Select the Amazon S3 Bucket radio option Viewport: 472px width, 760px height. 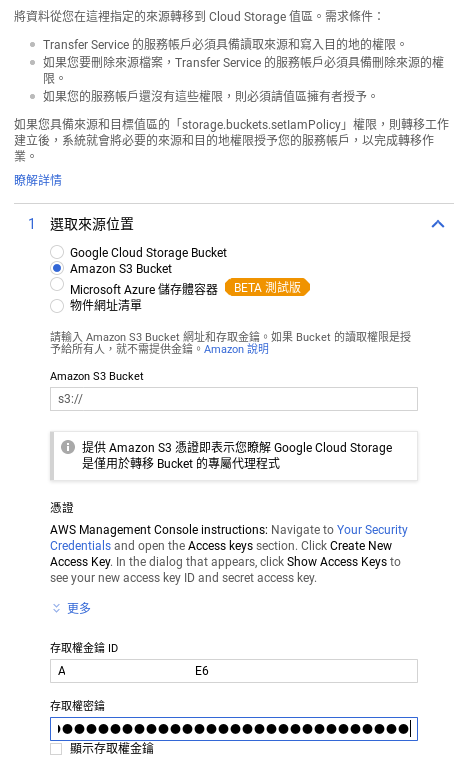[57, 268]
